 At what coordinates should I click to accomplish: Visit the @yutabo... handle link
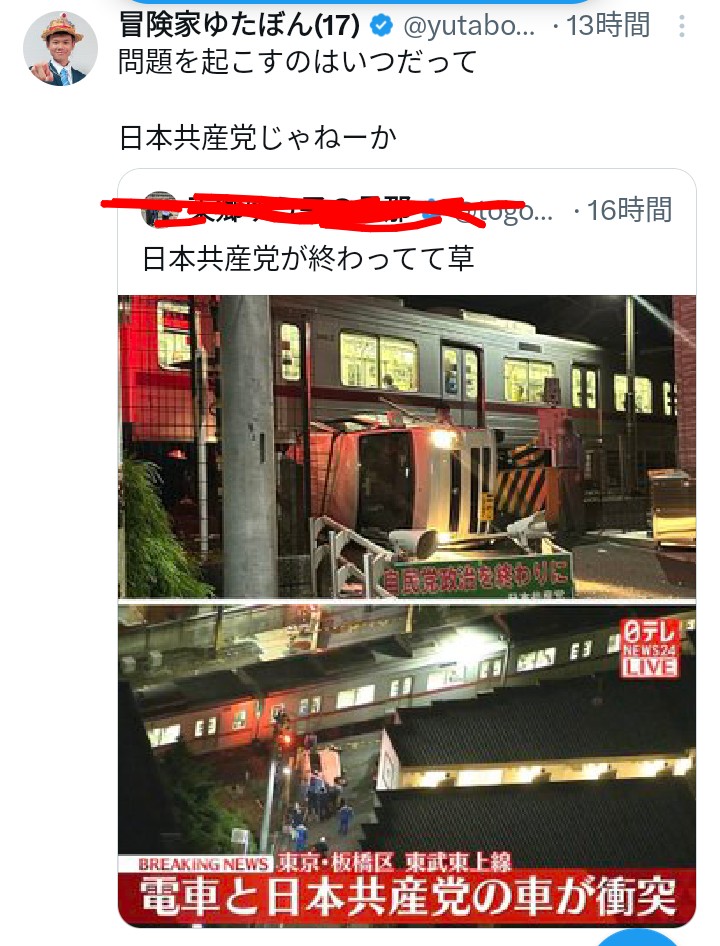pos(469,26)
